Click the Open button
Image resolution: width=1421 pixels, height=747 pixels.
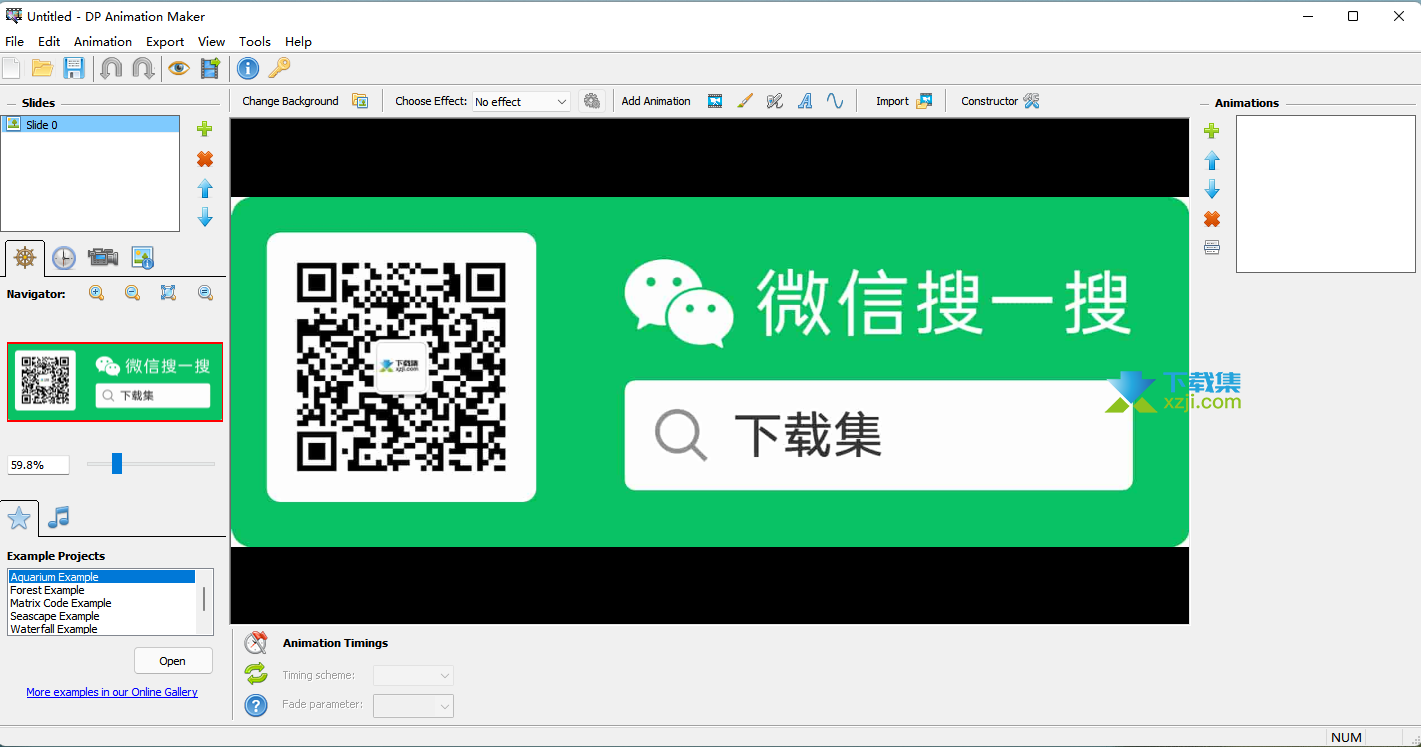coord(173,661)
